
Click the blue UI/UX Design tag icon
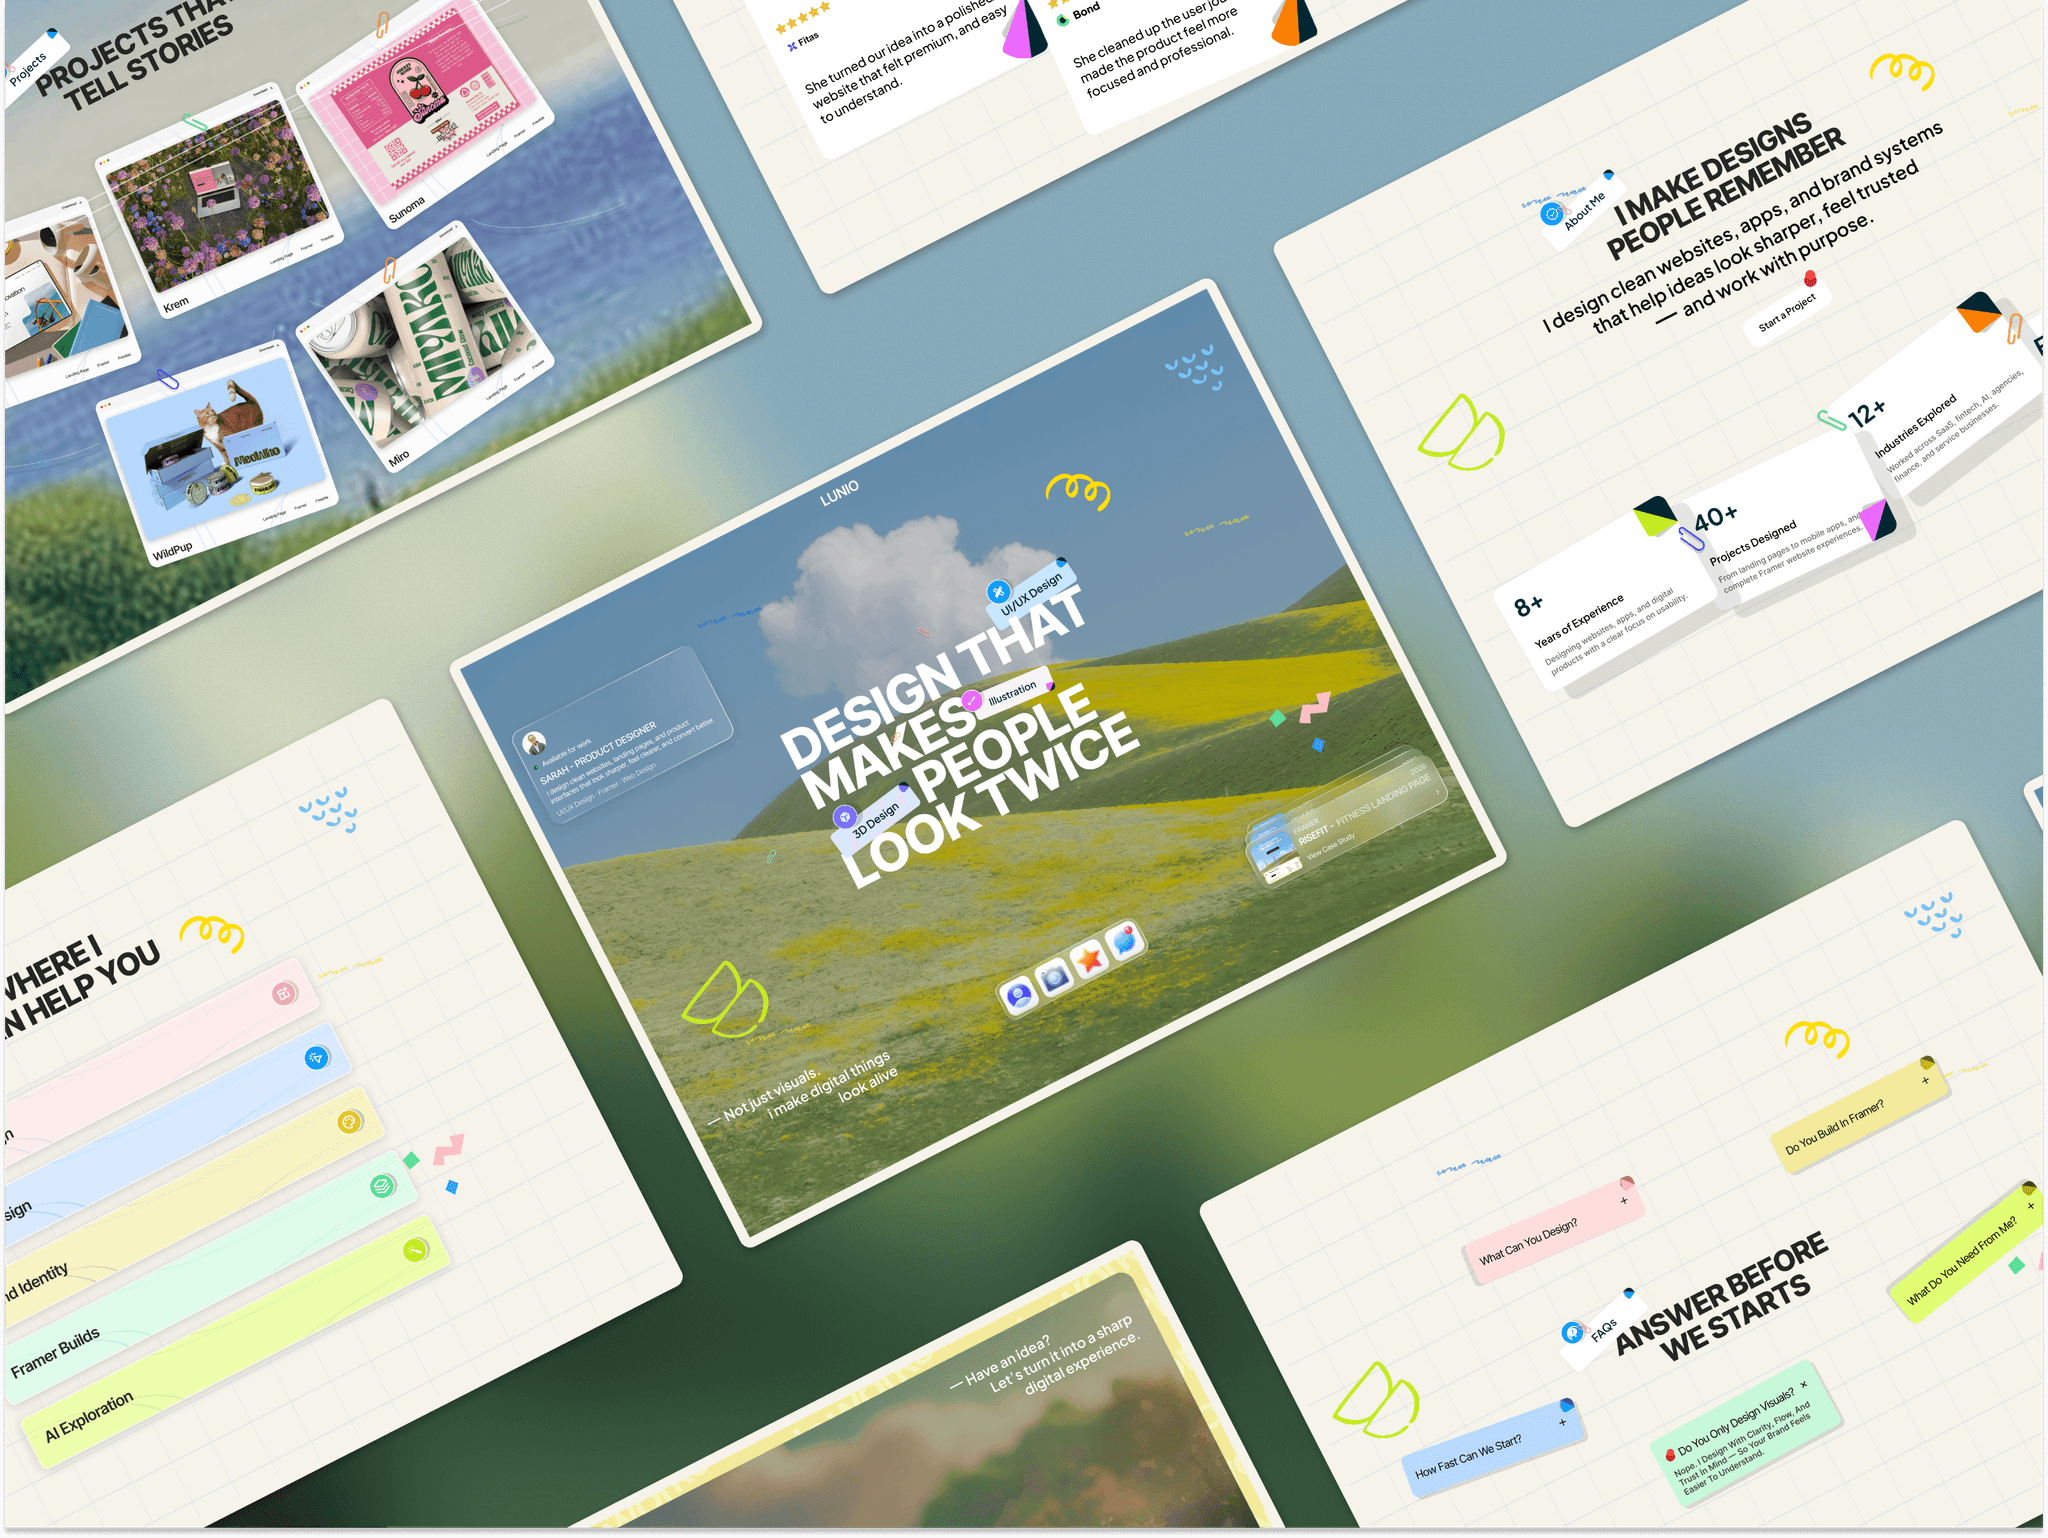click(998, 592)
